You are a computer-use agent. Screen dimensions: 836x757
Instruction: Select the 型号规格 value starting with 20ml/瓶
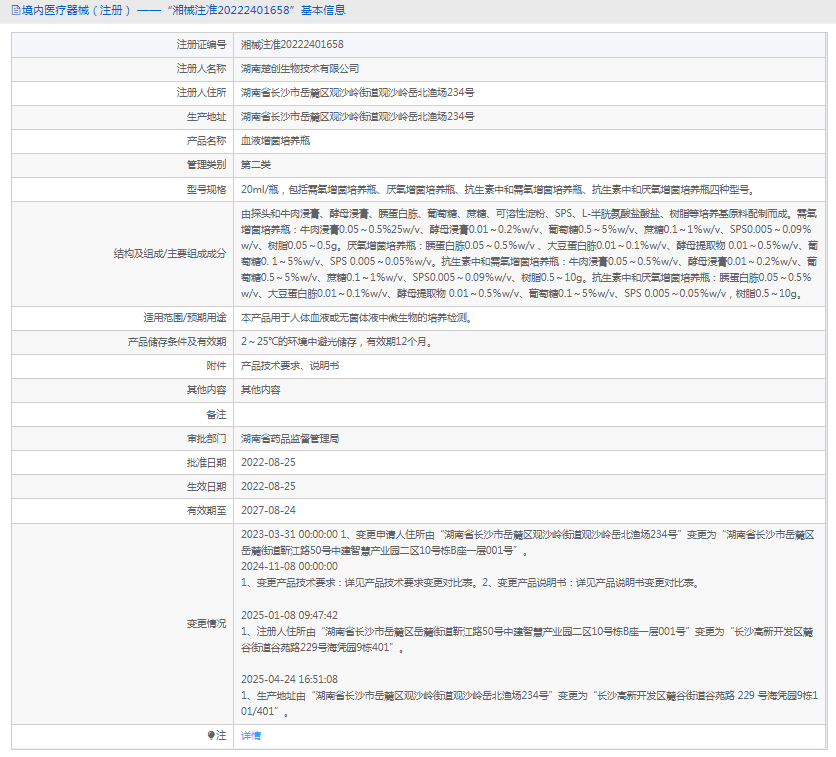pos(497,190)
